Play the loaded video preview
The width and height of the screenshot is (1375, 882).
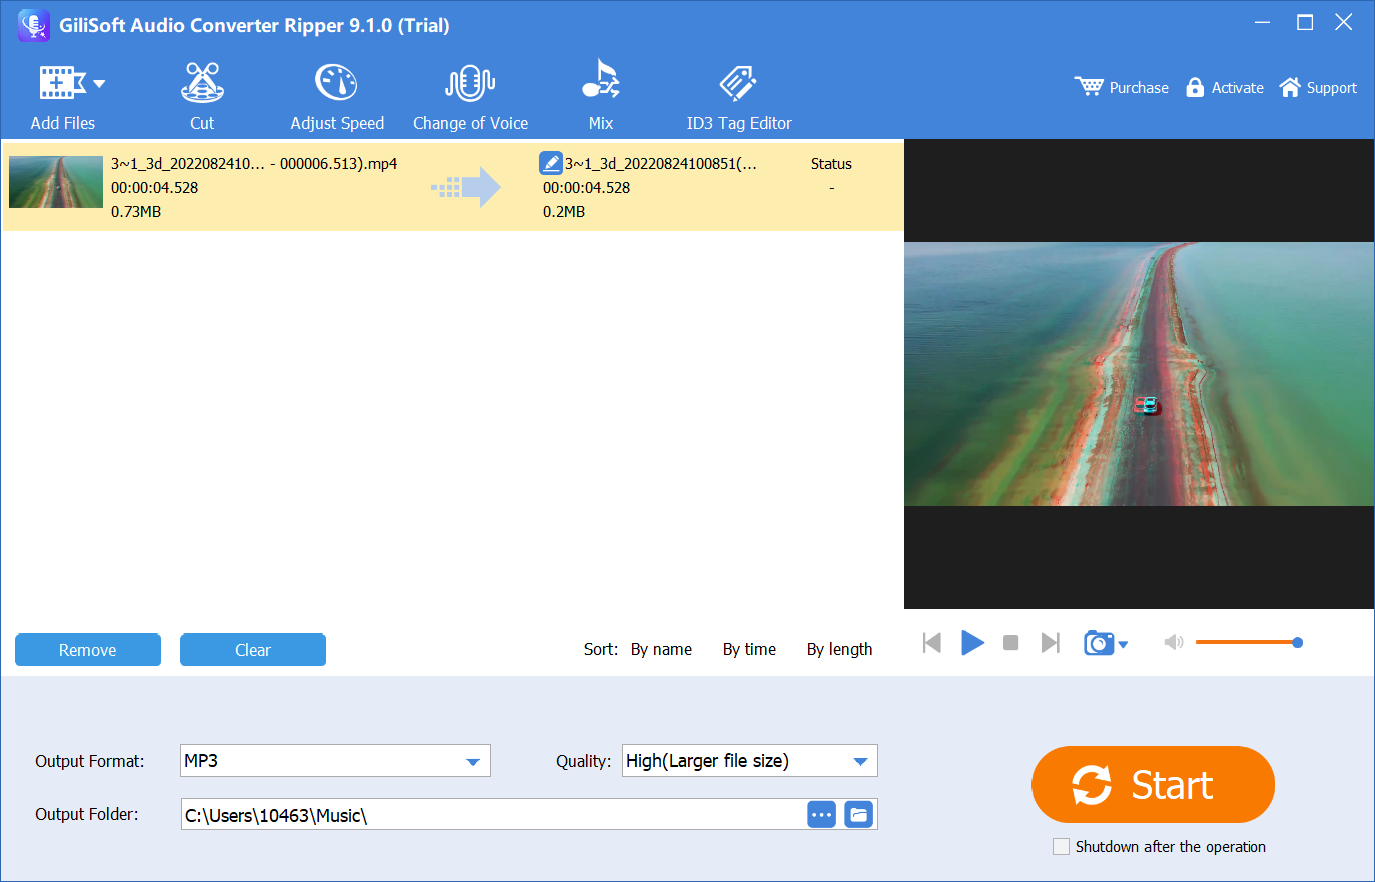click(971, 643)
